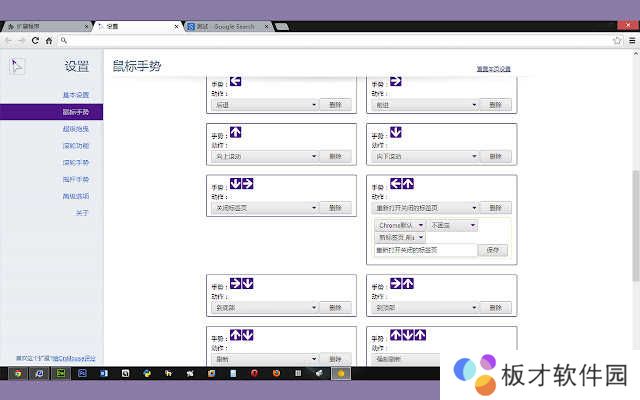Click the bookmark star in address bar
This screenshot has width=640, height=400.
pos(617,40)
